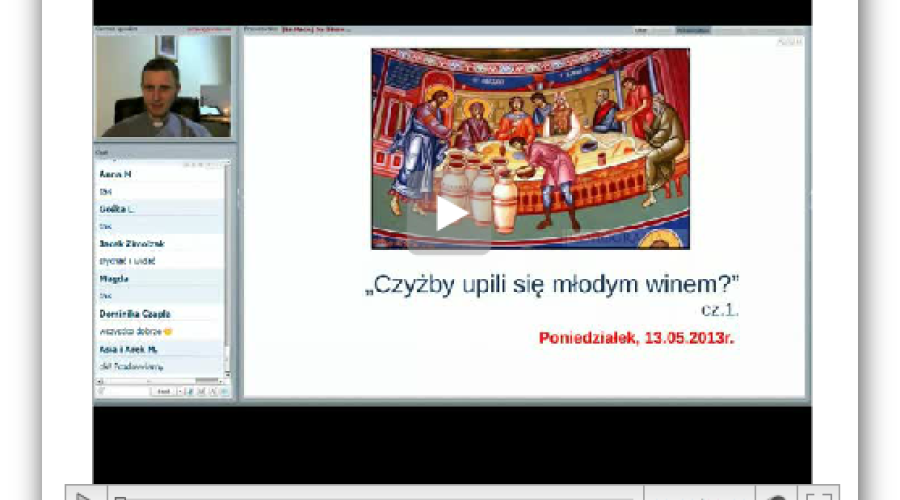Click the left arrow of the chat horizontal scrollbar

point(100,381)
